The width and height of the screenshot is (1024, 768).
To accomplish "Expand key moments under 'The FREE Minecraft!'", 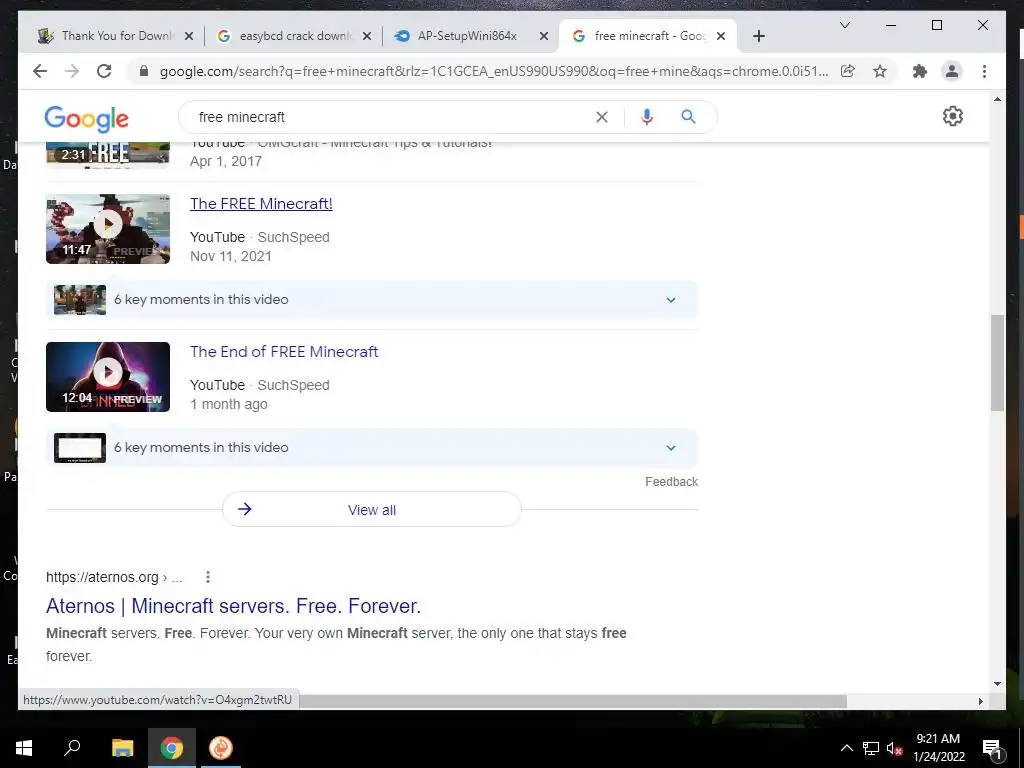I will point(372,300).
